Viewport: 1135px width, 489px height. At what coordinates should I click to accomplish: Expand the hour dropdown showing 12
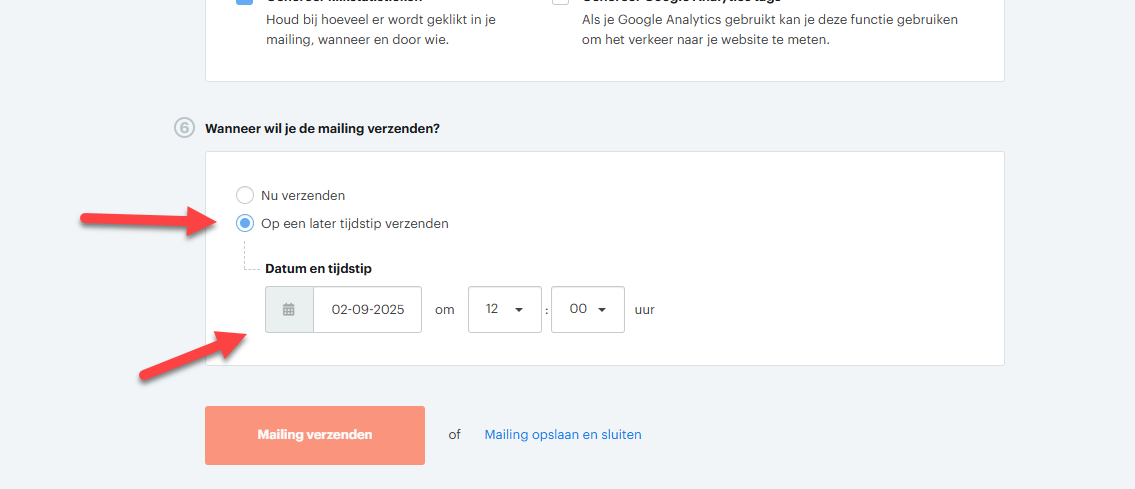[505, 310]
